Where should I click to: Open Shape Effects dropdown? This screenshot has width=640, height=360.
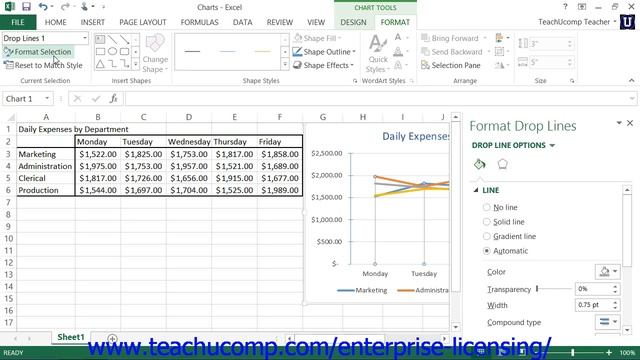[x=352, y=65]
